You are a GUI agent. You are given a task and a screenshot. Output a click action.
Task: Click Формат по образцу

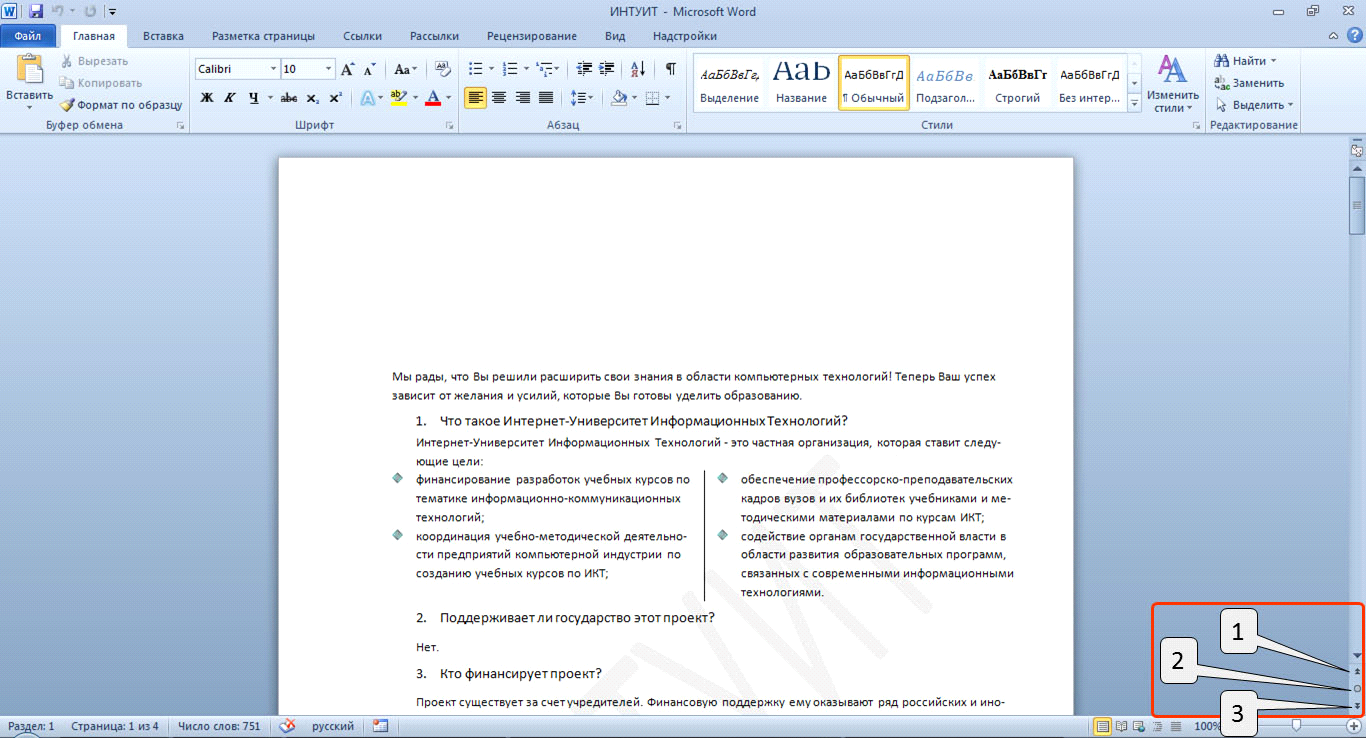click(x=120, y=104)
